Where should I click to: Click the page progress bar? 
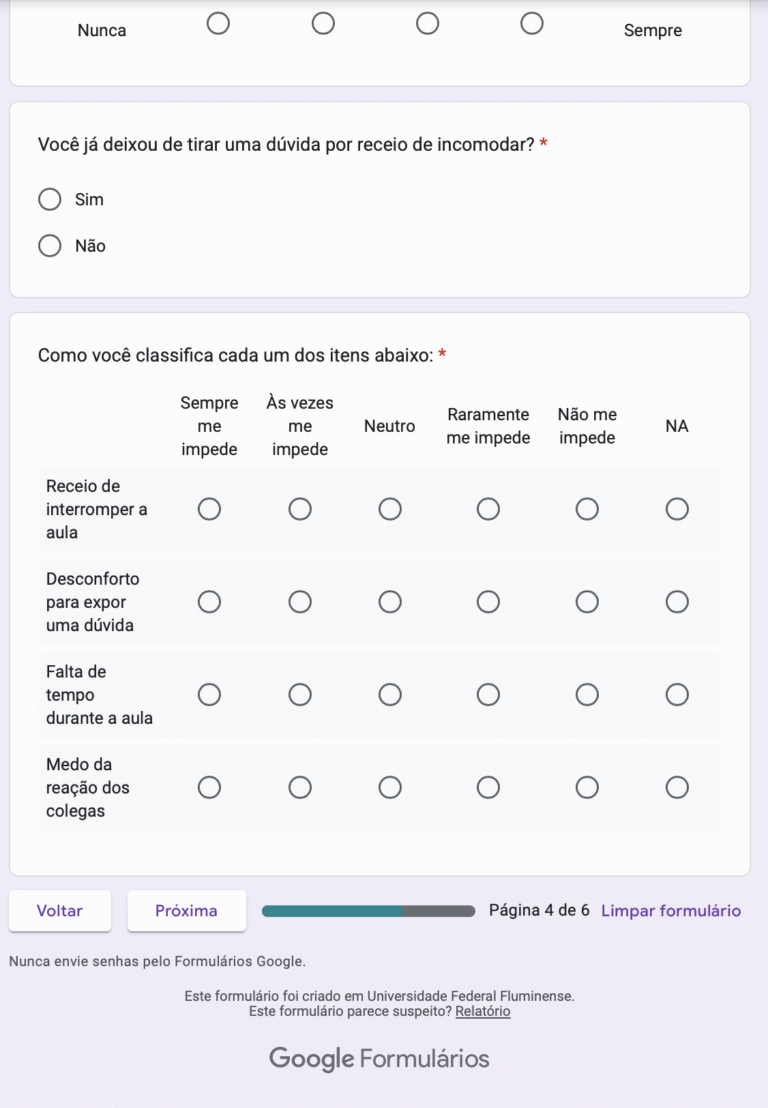click(x=368, y=911)
